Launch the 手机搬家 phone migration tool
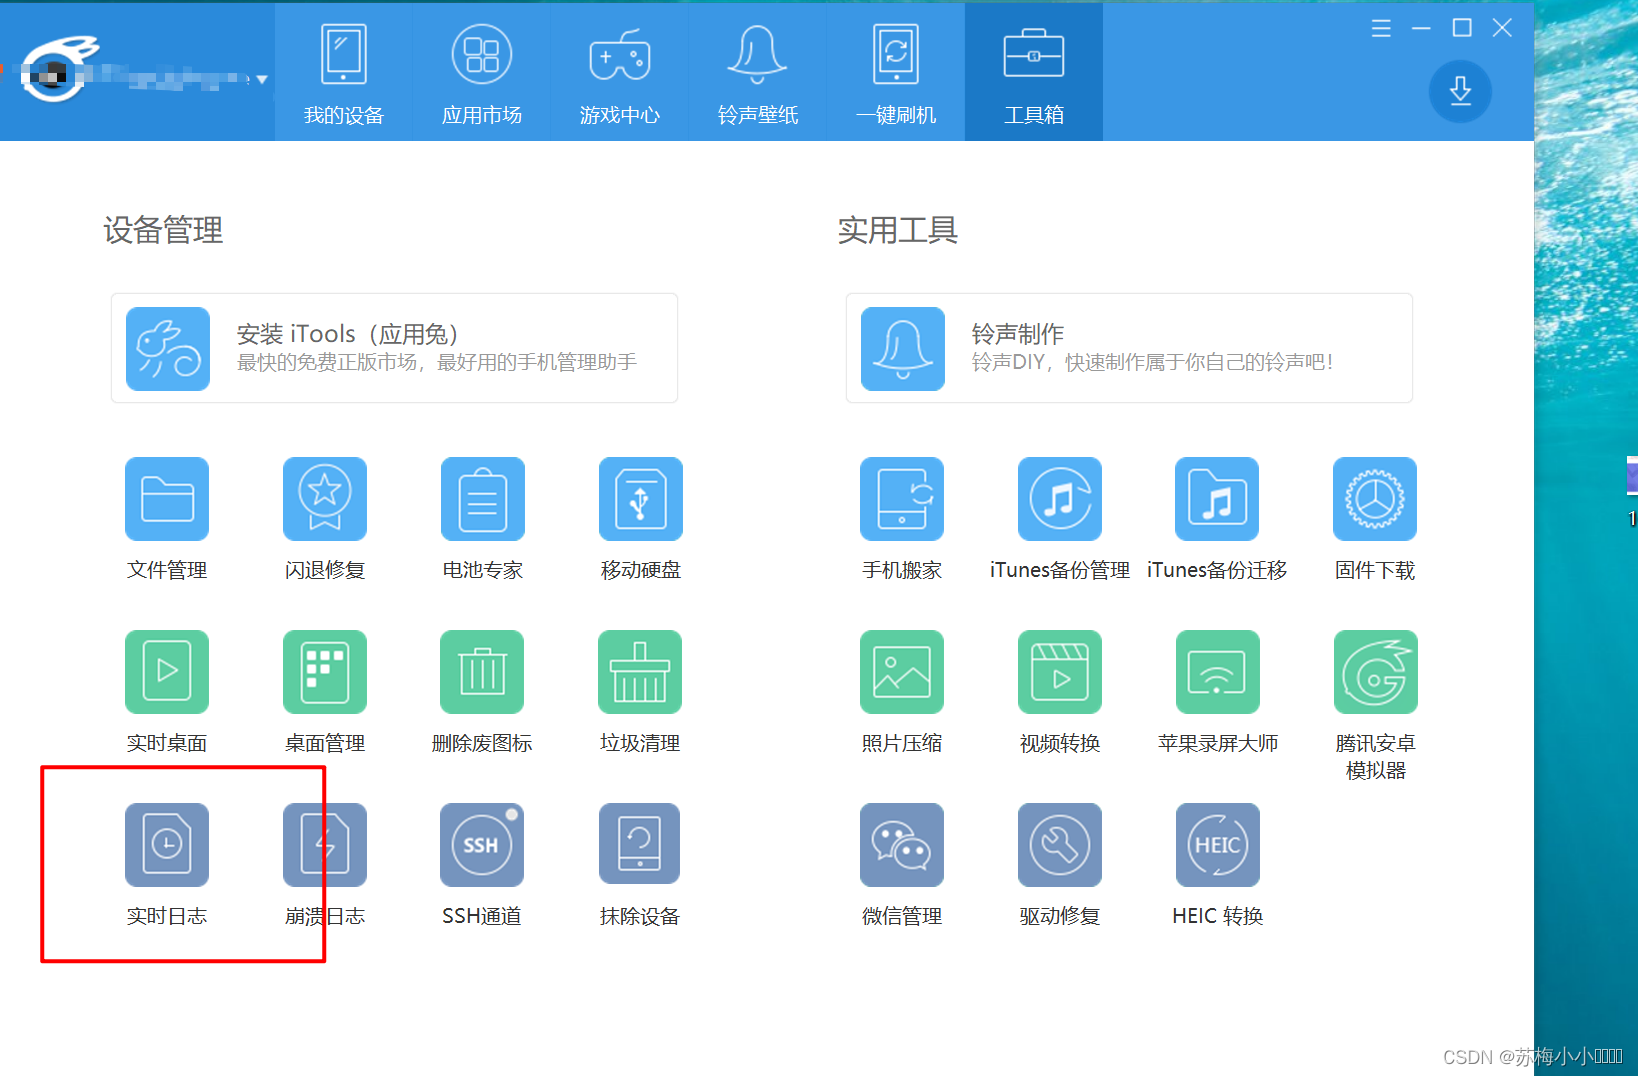This screenshot has width=1638, height=1076. click(x=902, y=499)
